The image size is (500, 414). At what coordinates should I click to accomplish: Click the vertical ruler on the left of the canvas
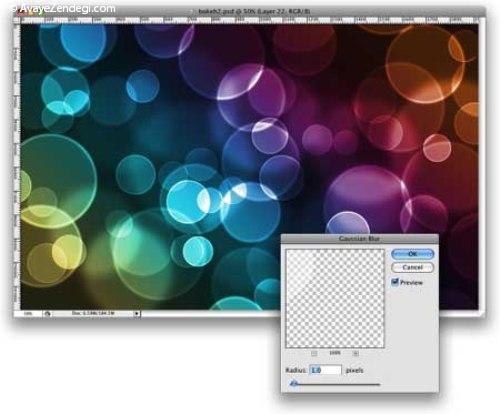pyautogui.click(x=17, y=167)
